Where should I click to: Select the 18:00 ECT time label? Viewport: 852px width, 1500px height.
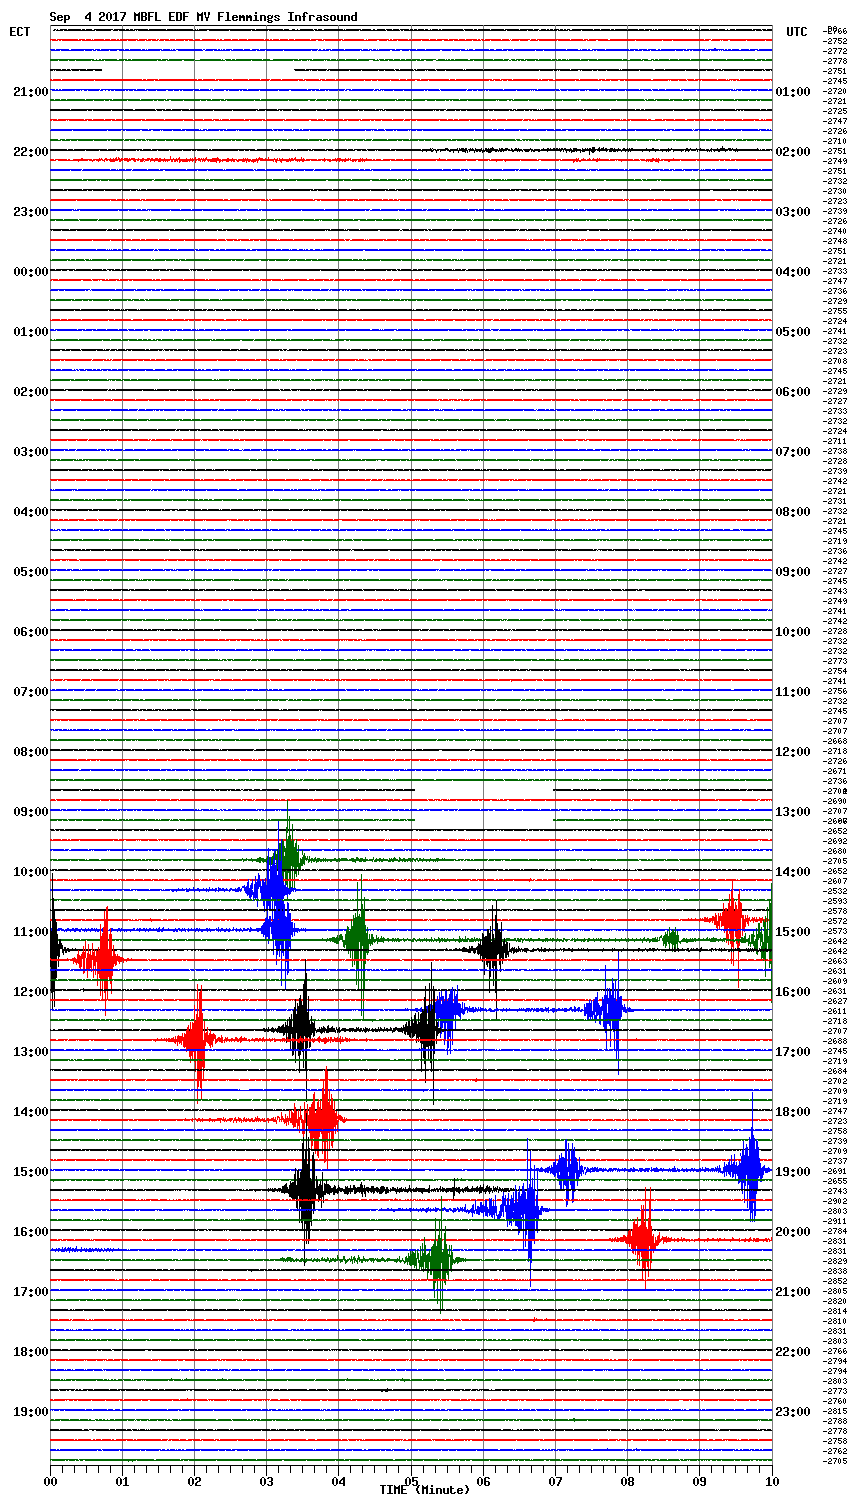point(30,1352)
